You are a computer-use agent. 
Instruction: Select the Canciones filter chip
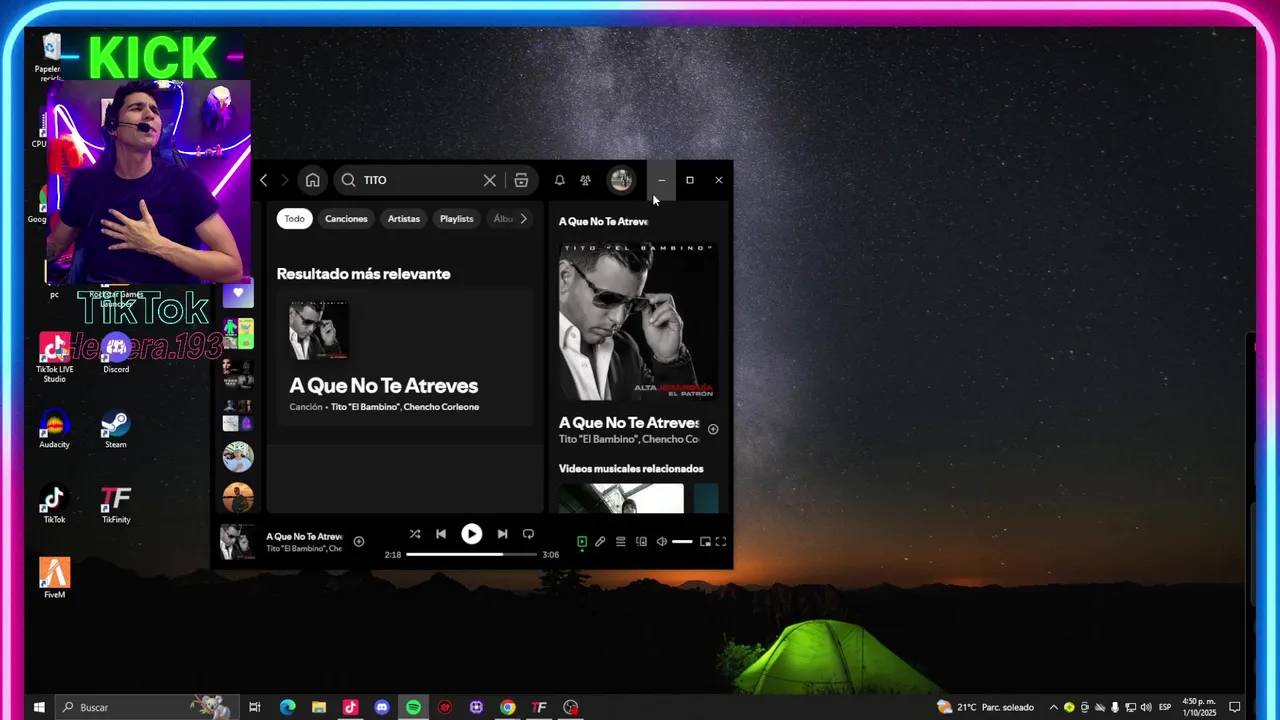click(346, 219)
